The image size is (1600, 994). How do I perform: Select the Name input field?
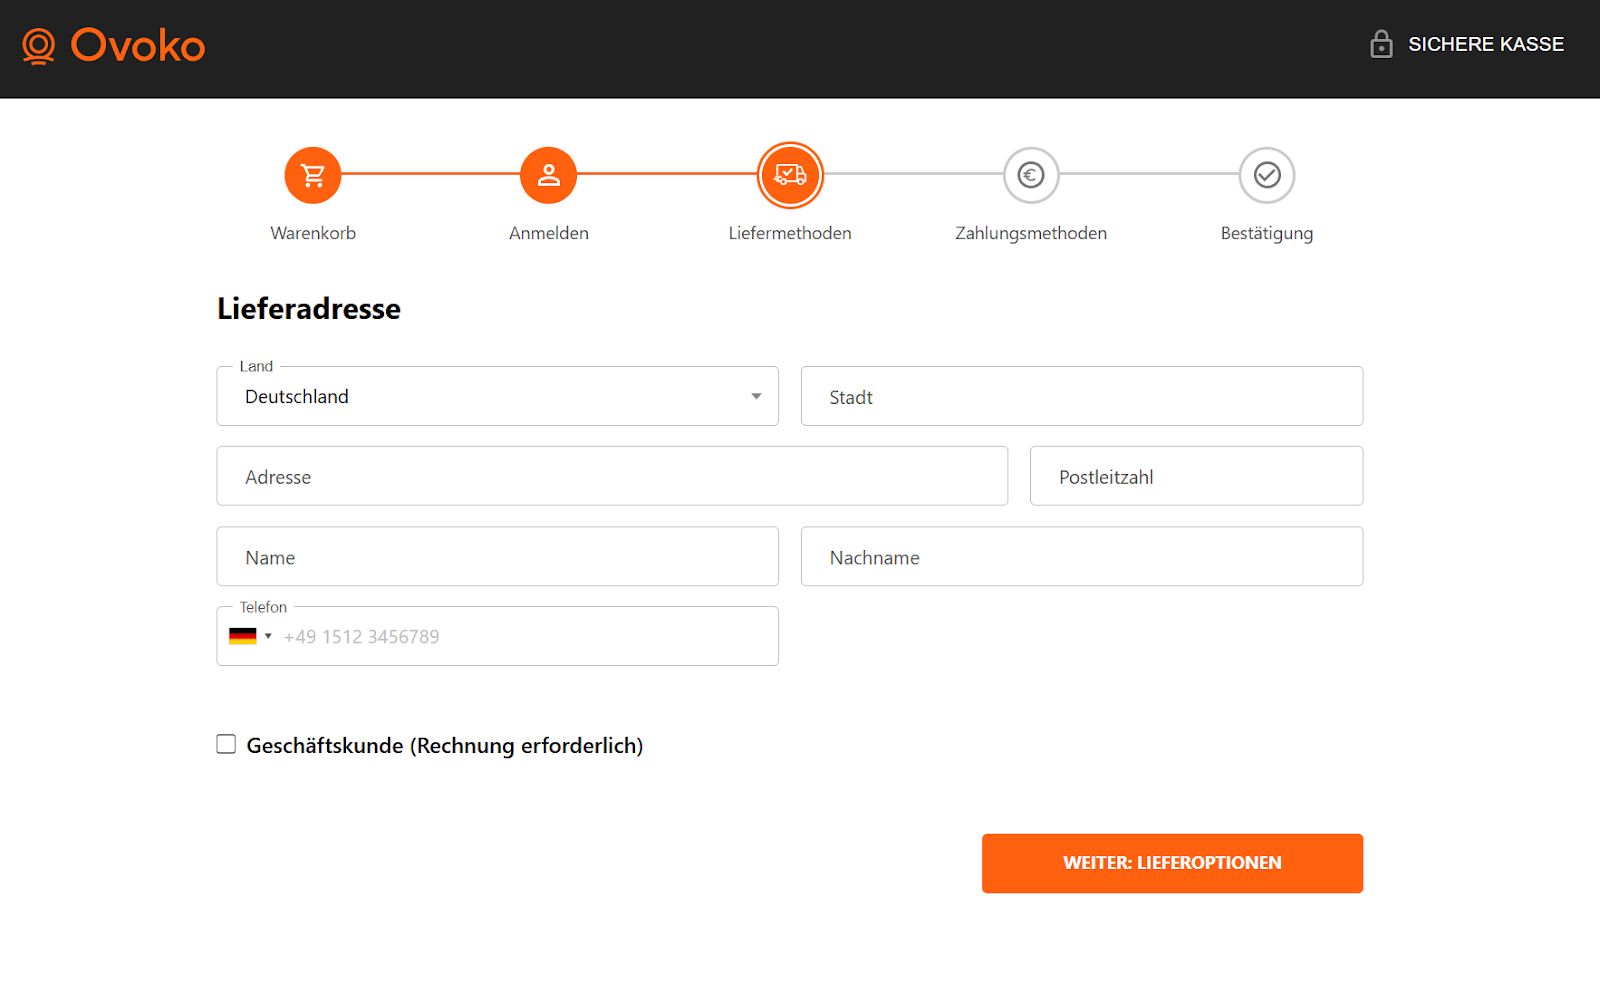pos(497,556)
